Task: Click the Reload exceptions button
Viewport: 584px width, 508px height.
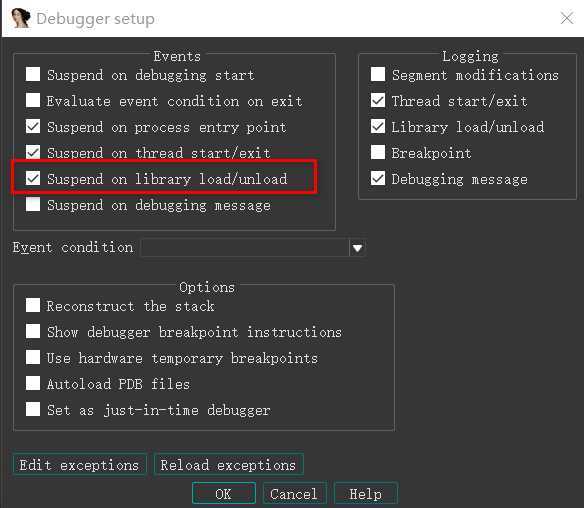Action: 228,464
